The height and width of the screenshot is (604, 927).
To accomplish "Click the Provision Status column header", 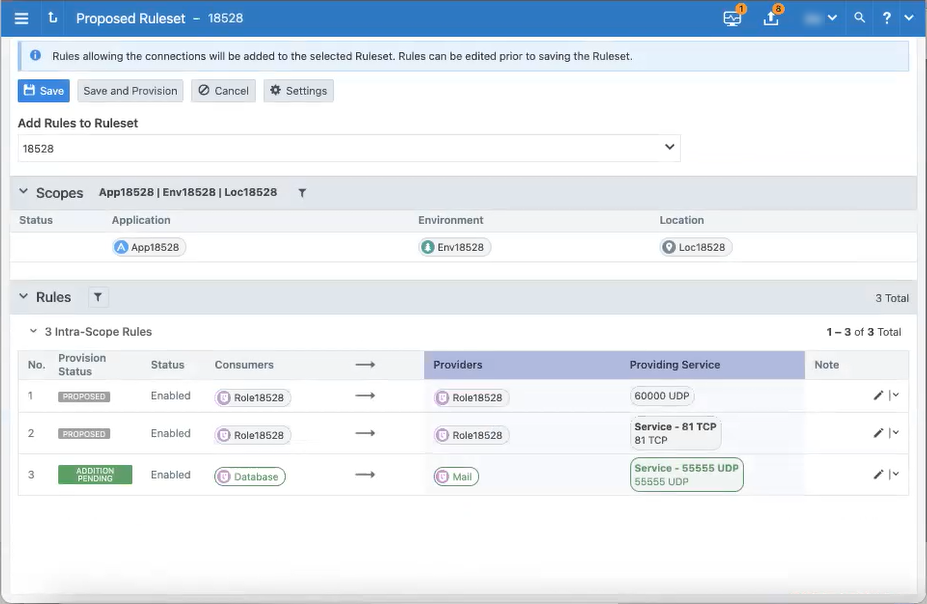I will 82,365.
